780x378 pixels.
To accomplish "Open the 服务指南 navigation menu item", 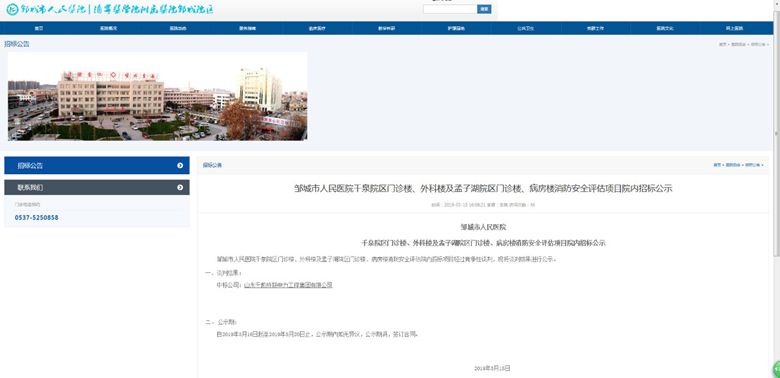I will [247, 28].
